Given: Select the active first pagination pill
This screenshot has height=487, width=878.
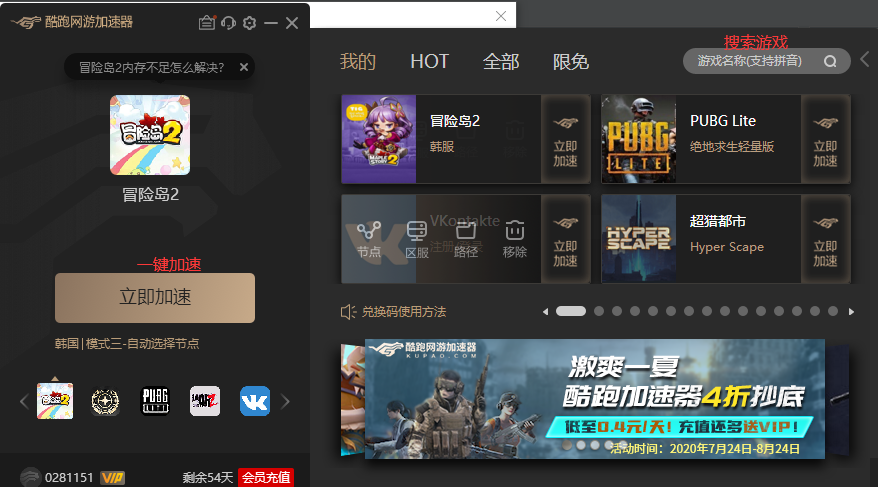Looking at the screenshot, I should 571,311.
